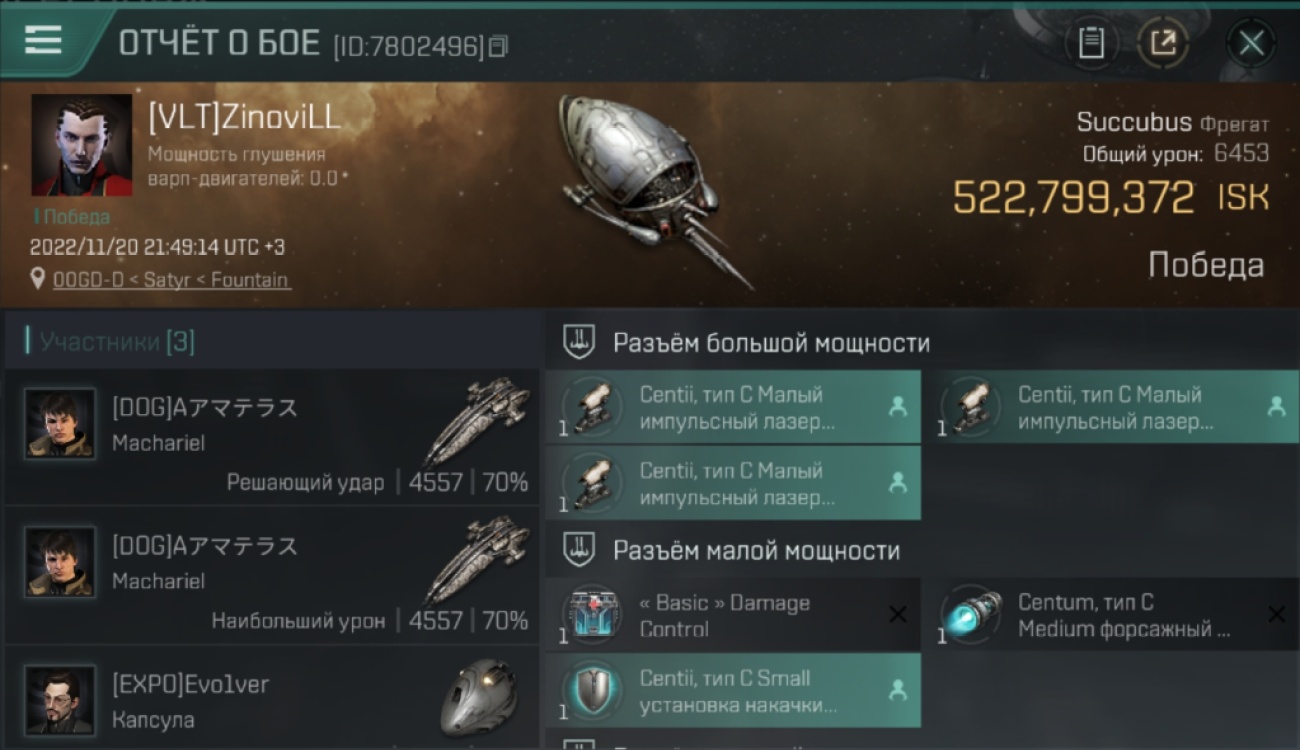Click the Evolver pilot portrait
1300x750 pixels.
tap(60, 700)
